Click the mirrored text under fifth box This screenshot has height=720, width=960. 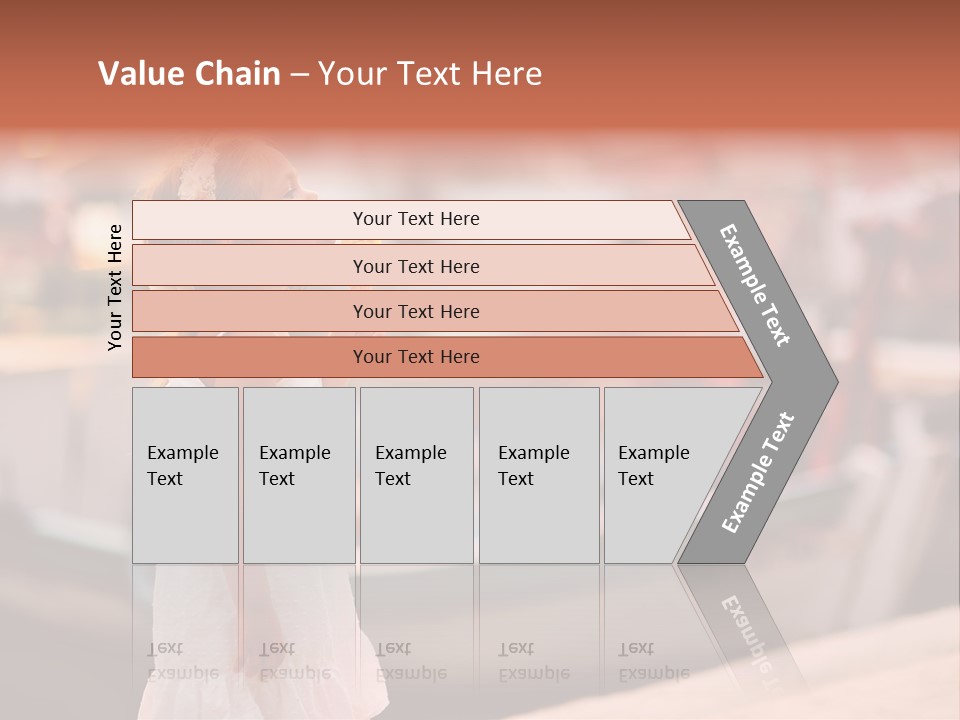[x=653, y=662]
